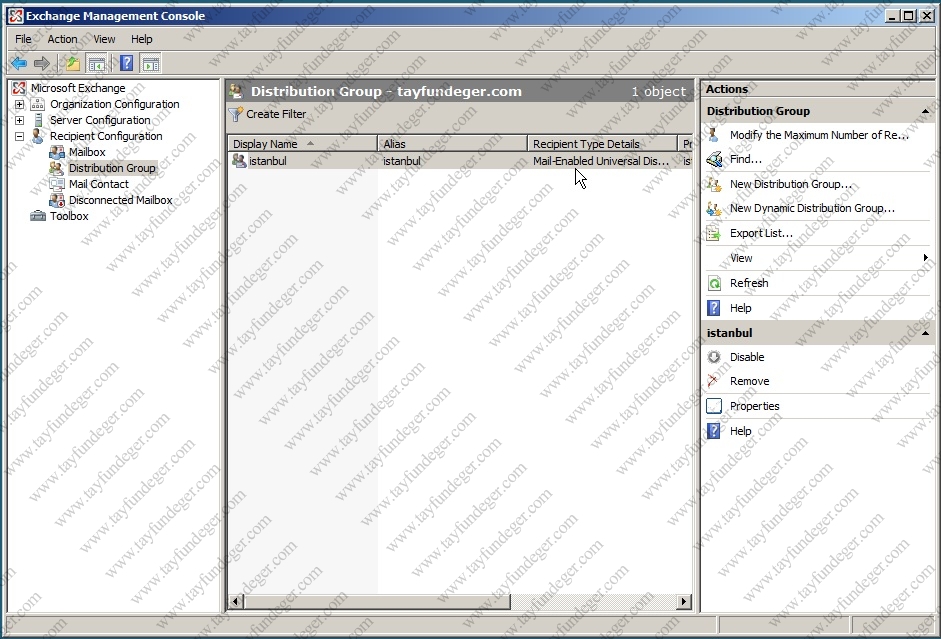The height and width of the screenshot is (639, 941).
Task: Click the Recipient Configuration tree icon
Action: 38,136
